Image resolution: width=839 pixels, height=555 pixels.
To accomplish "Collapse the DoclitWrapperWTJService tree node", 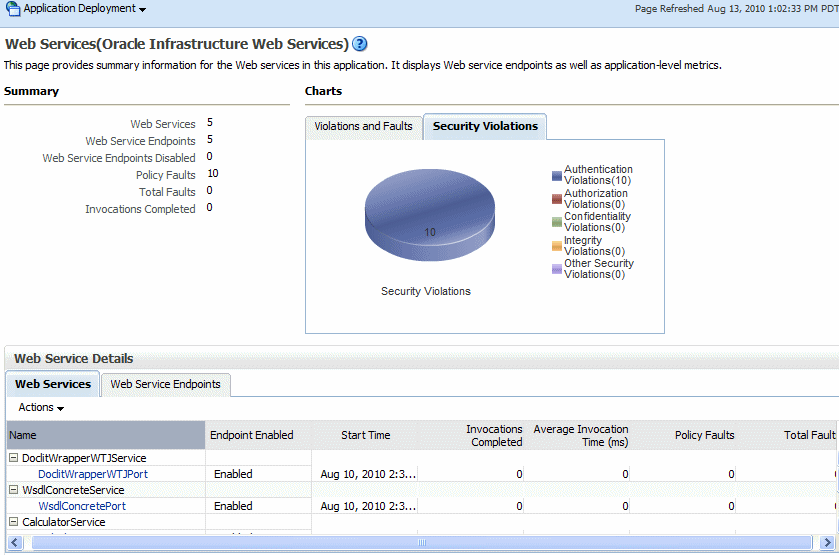I will [x=13, y=458].
